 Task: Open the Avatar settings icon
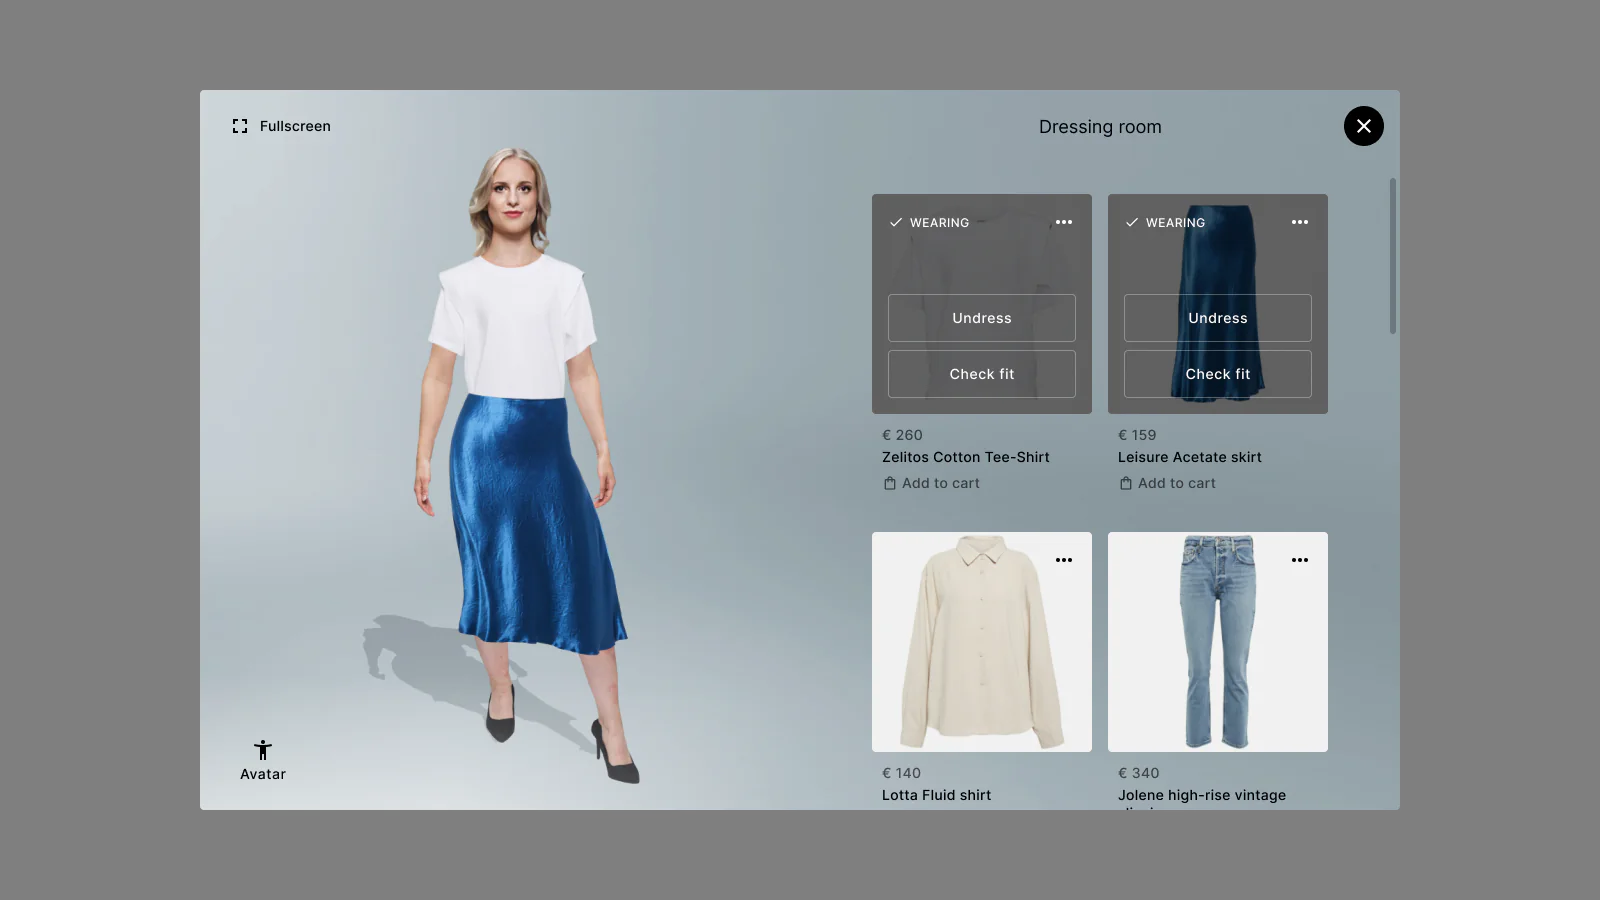(x=263, y=751)
